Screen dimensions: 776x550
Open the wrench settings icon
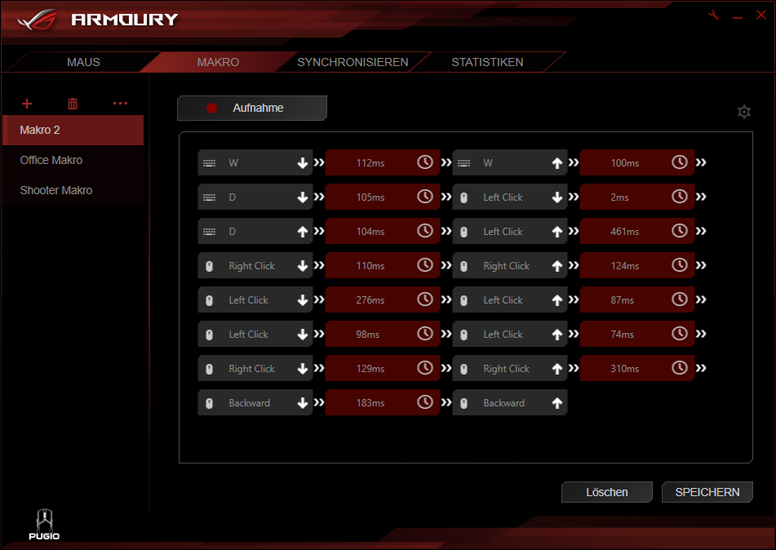(713, 15)
